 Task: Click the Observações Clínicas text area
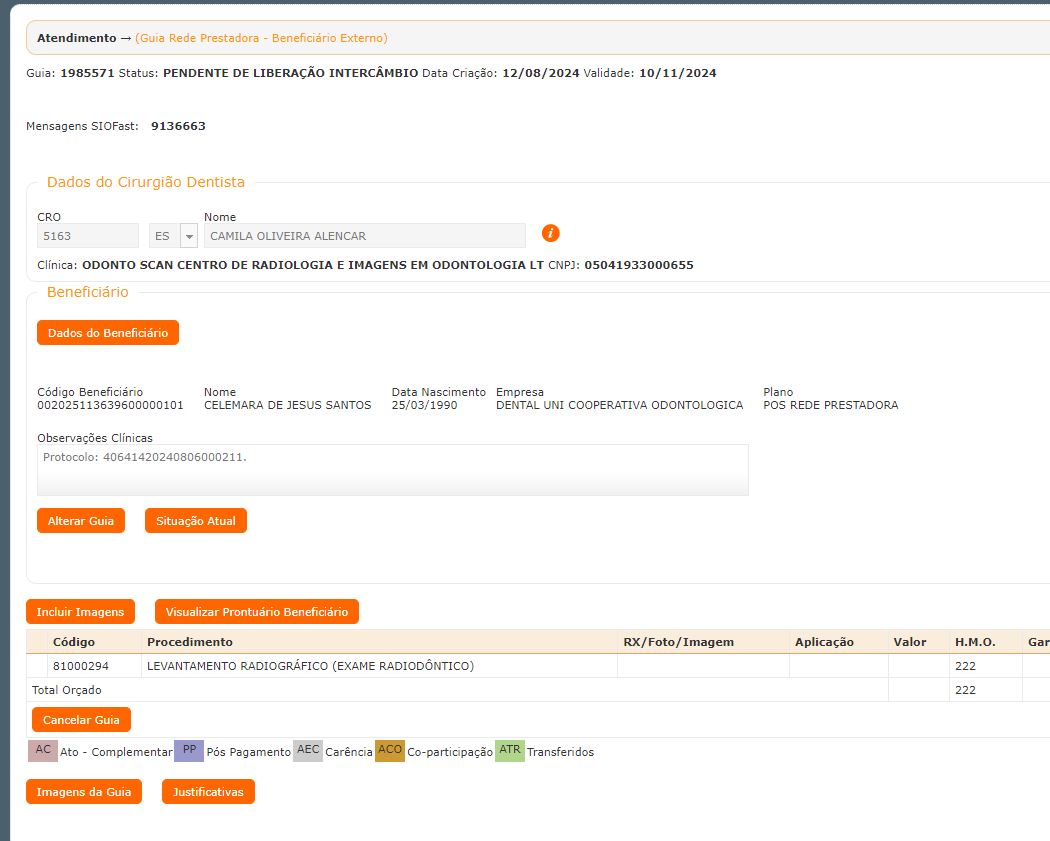pos(392,470)
